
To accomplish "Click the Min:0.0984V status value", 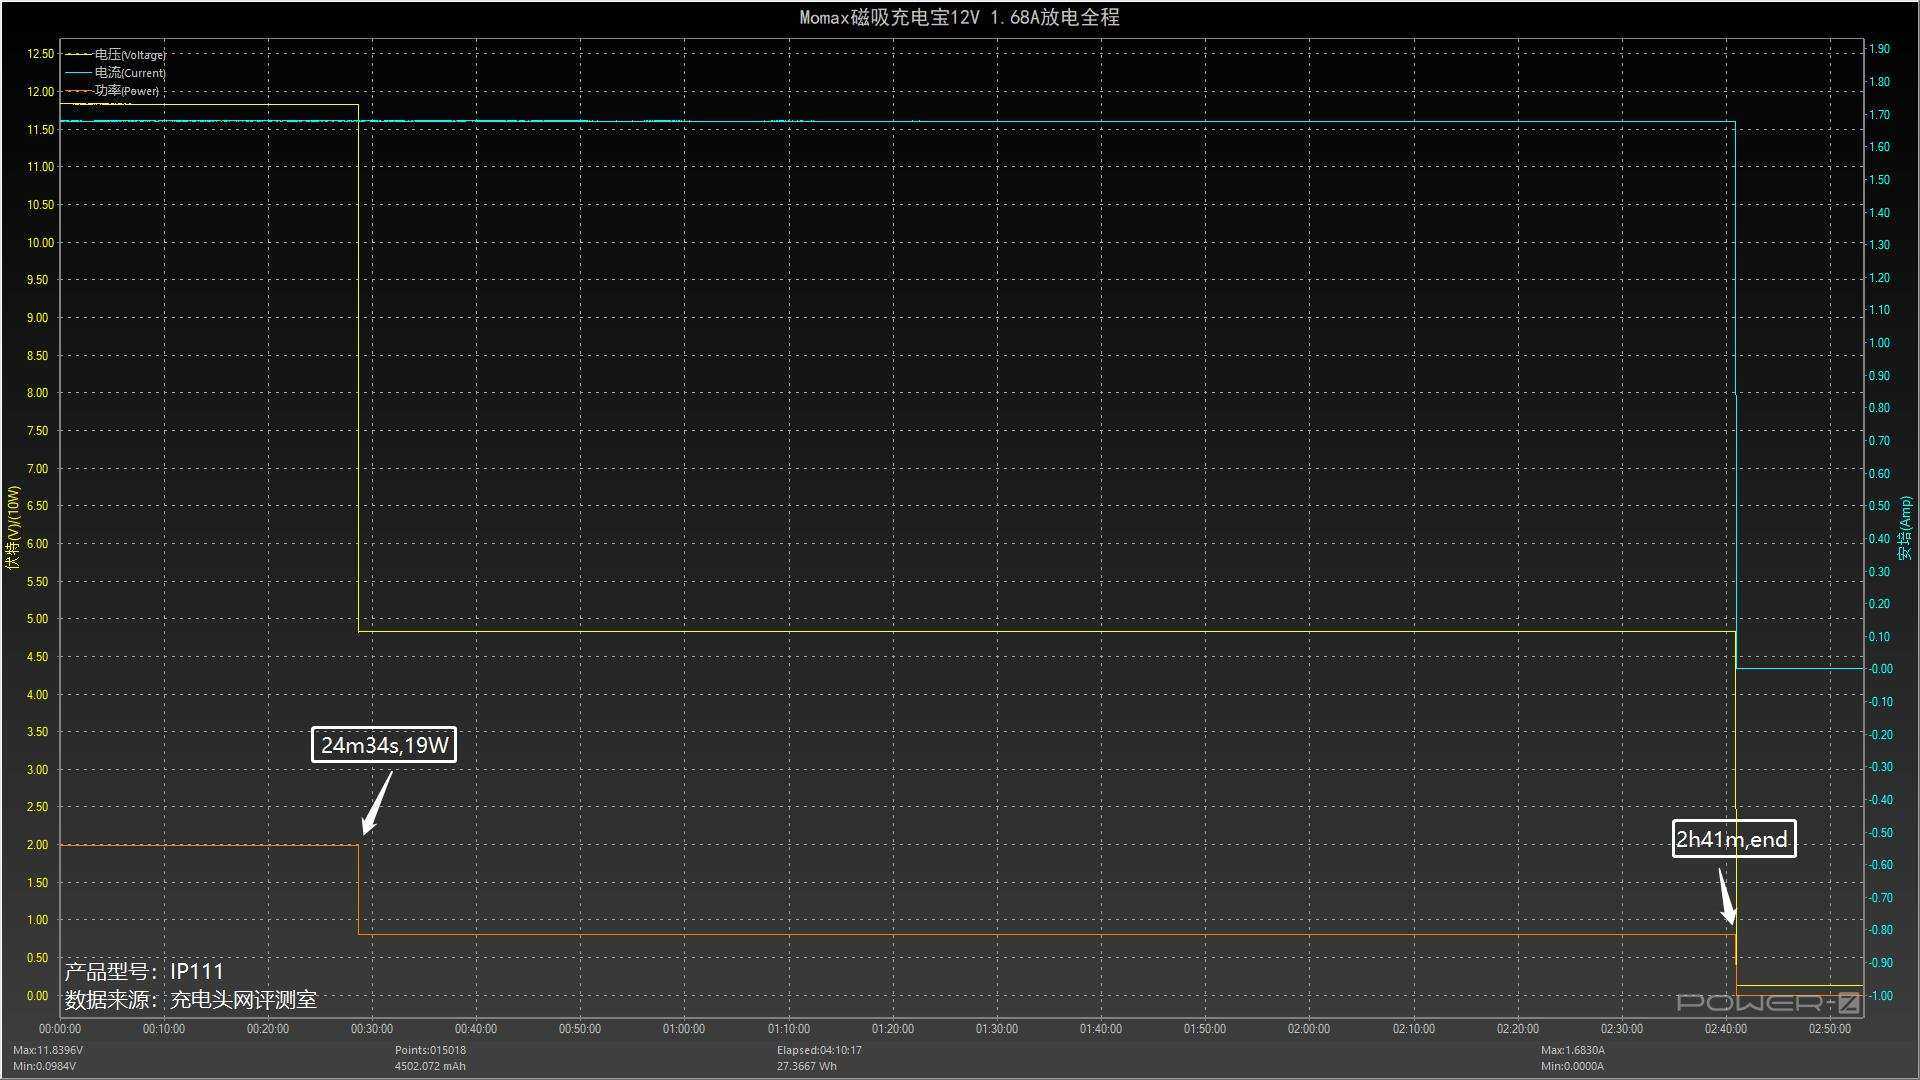I will point(45,1066).
